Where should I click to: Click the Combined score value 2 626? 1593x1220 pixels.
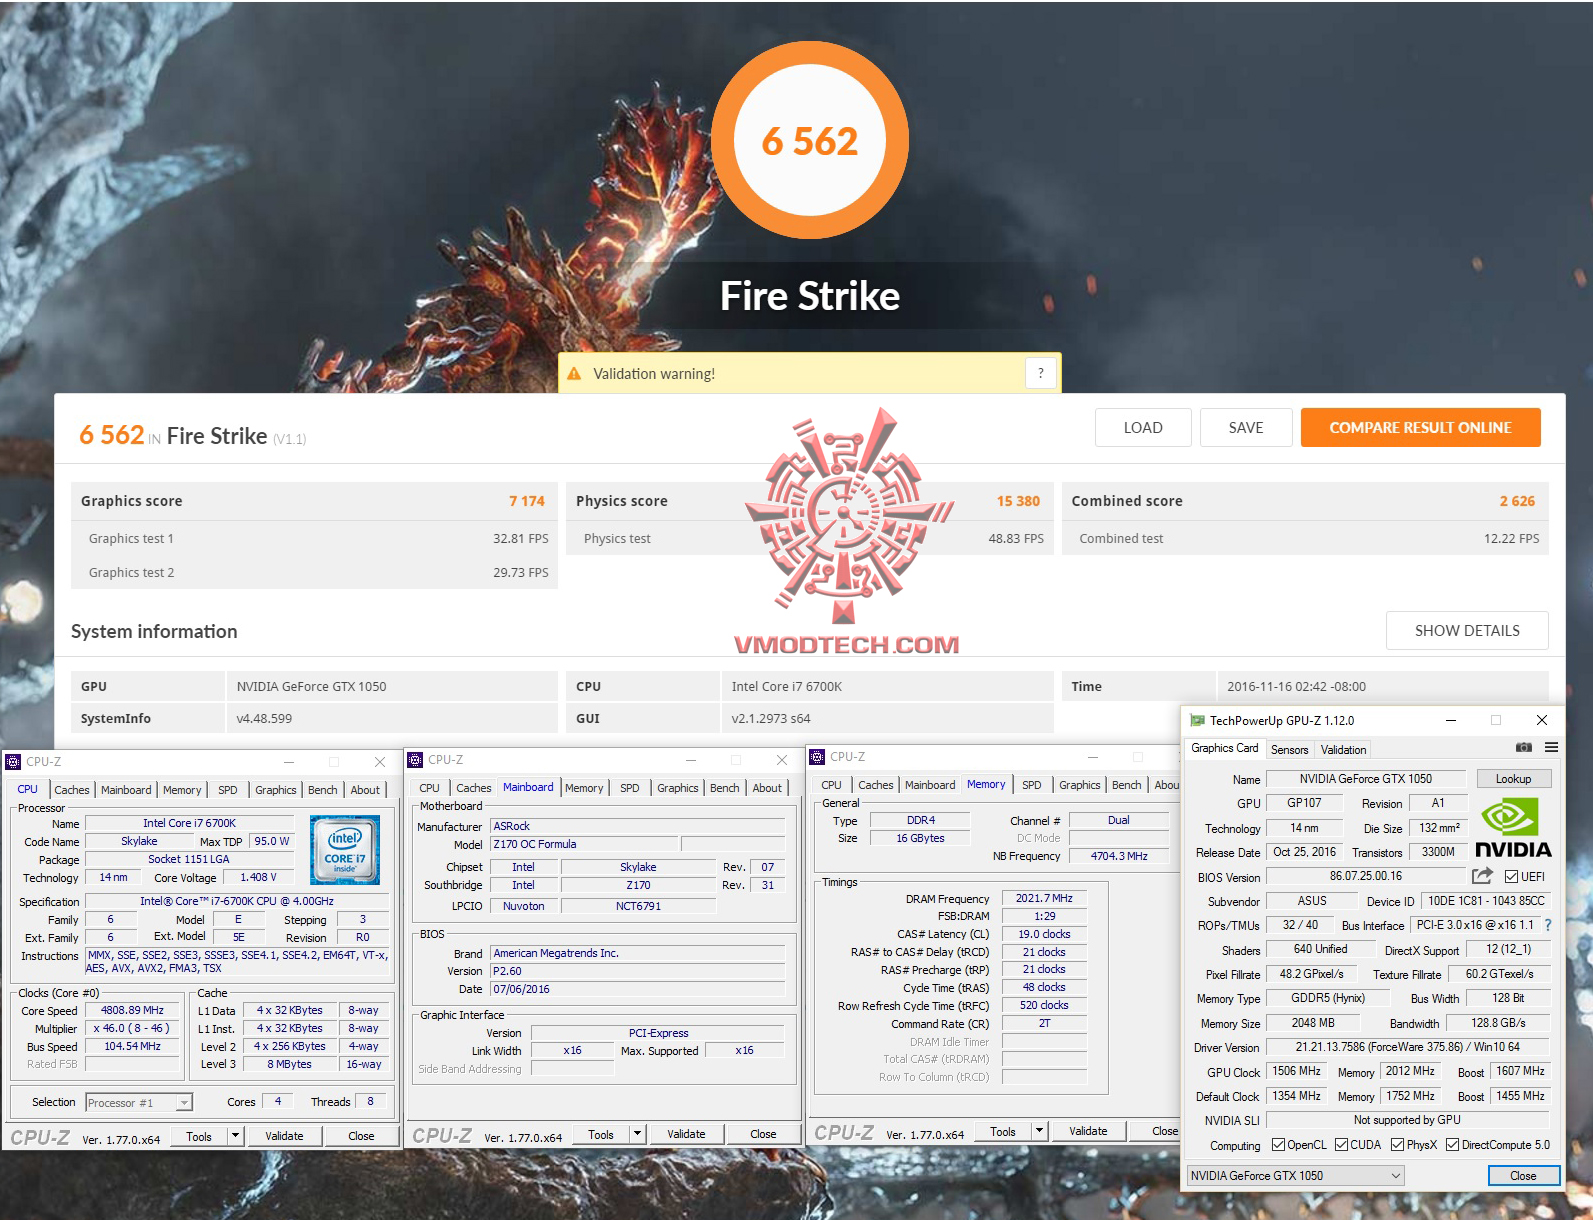tap(1517, 501)
